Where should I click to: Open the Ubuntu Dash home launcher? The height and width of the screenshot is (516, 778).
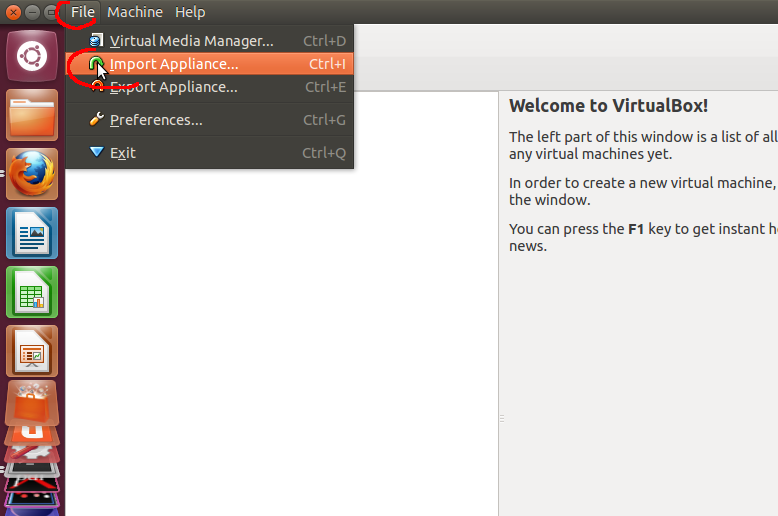point(32,56)
